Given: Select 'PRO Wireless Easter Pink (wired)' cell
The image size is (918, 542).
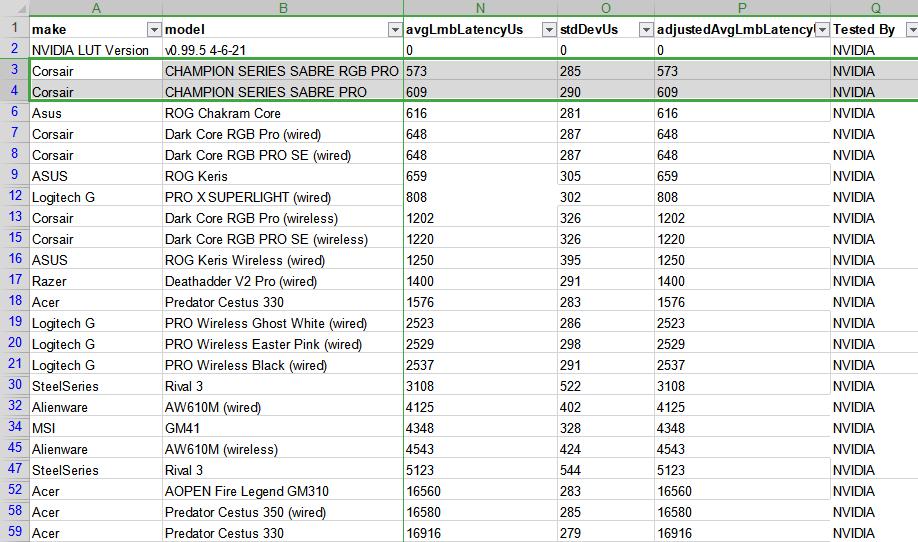Looking at the screenshot, I should point(283,345).
